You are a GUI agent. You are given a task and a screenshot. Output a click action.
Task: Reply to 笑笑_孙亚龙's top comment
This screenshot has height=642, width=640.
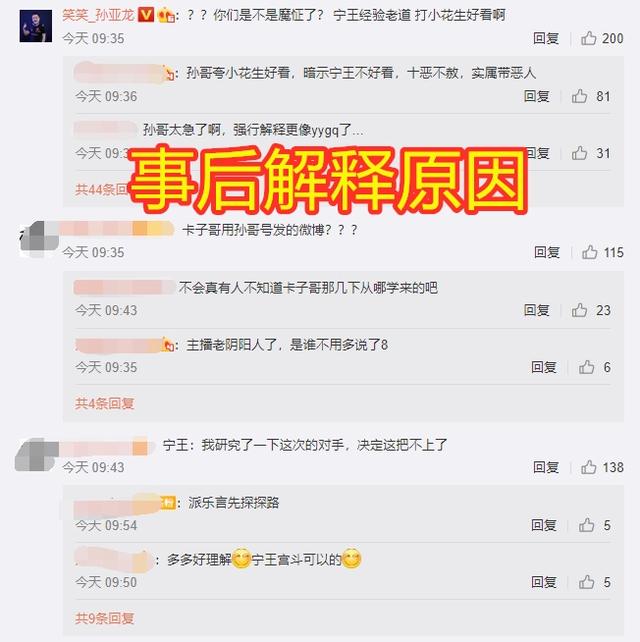(546, 38)
